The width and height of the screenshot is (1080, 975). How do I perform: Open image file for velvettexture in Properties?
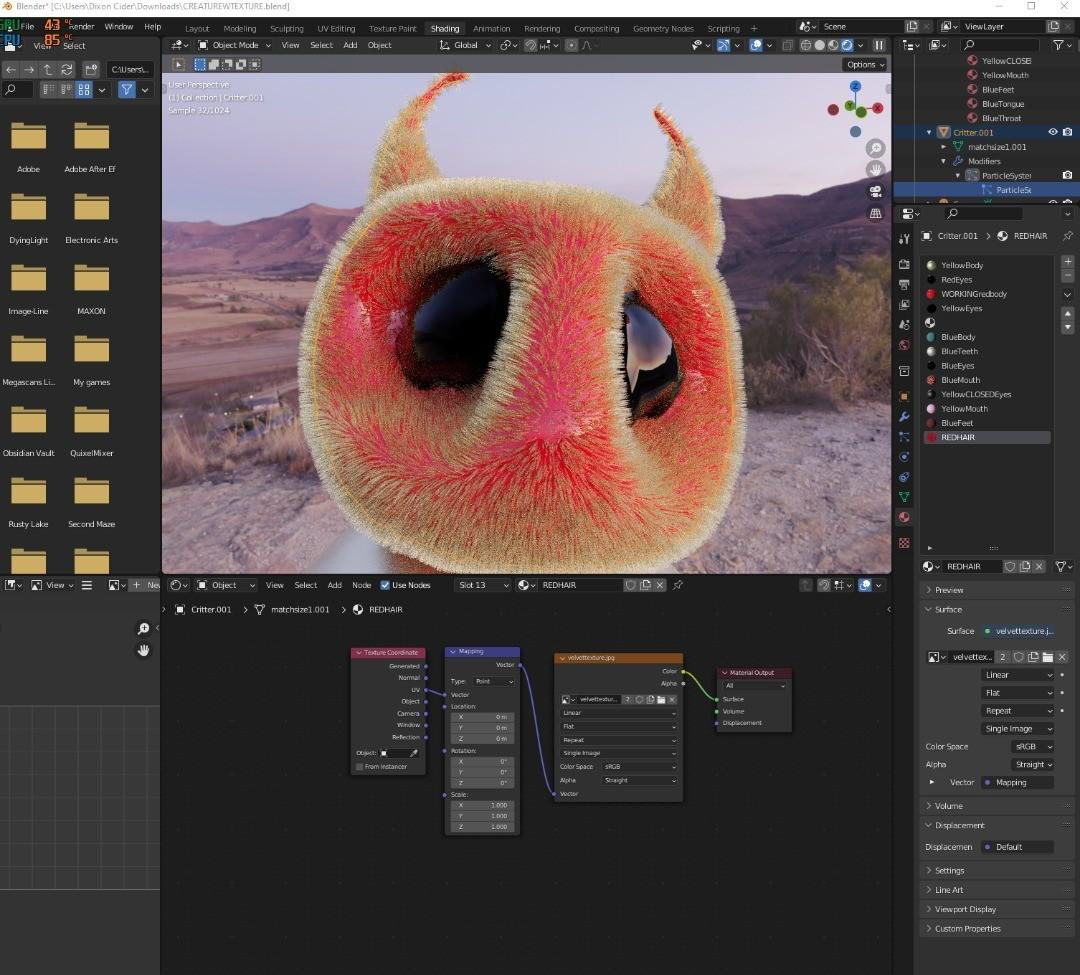click(x=1048, y=657)
